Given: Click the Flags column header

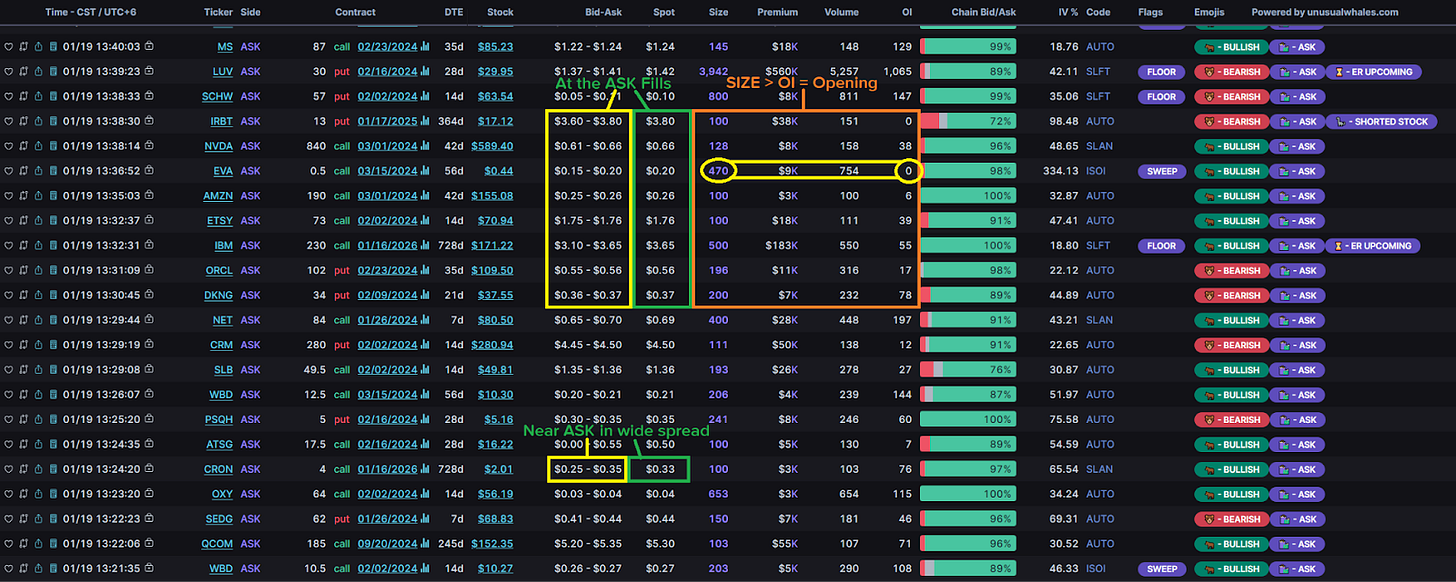Looking at the screenshot, I should [x=1150, y=13].
